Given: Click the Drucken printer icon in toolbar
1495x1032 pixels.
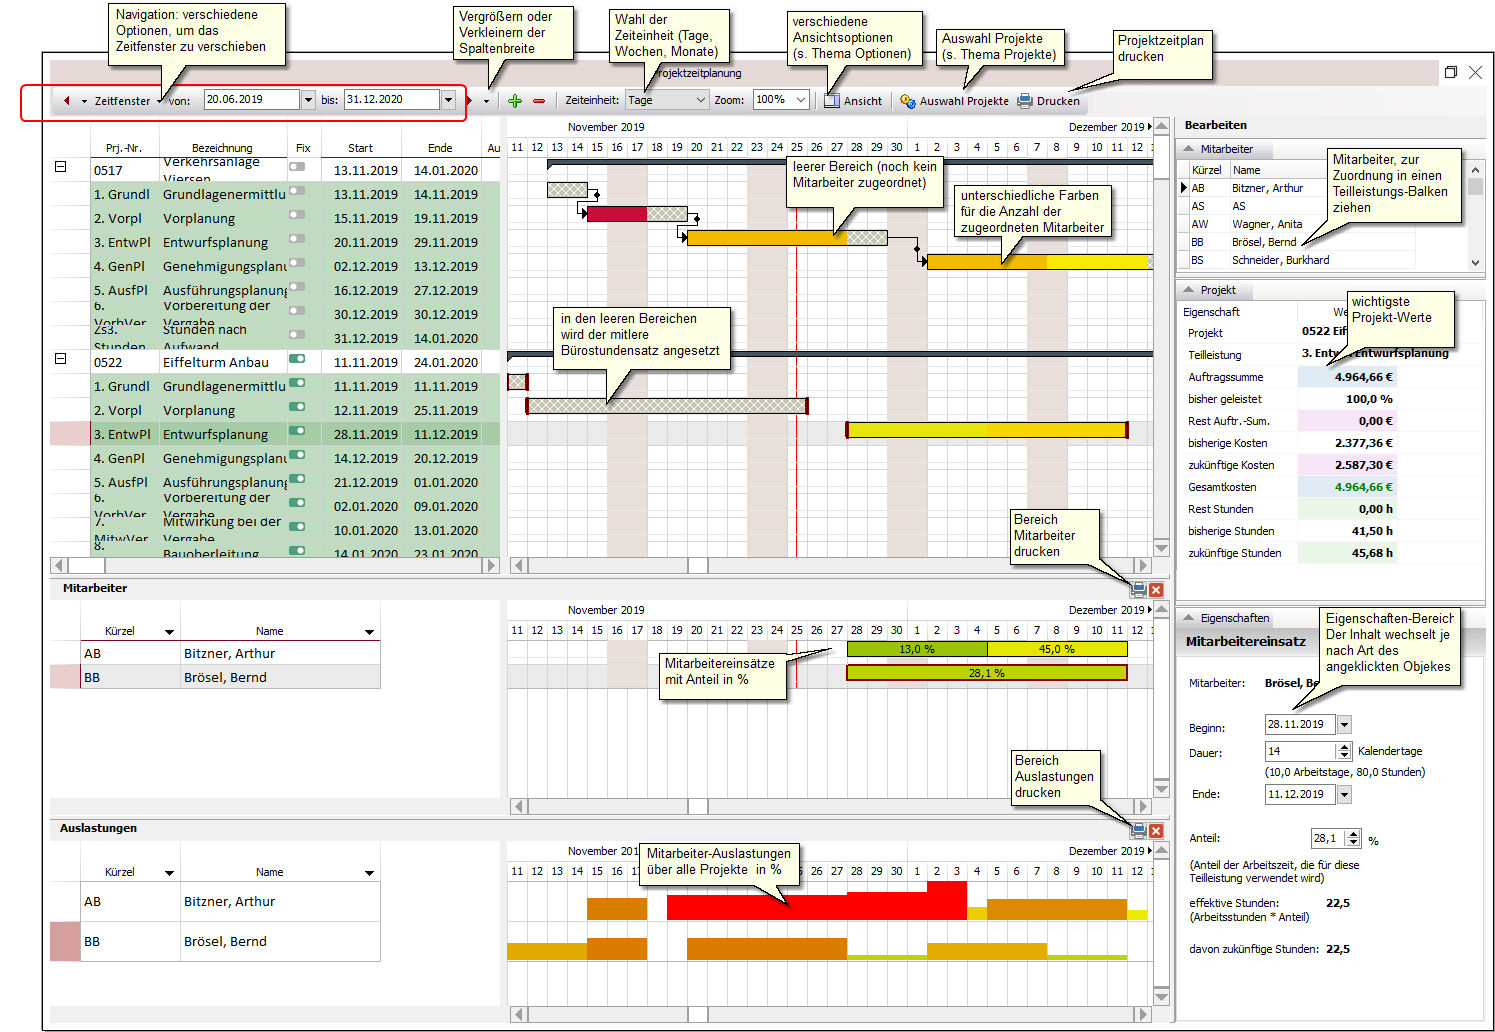Looking at the screenshot, I should [x=1025, y=100].
